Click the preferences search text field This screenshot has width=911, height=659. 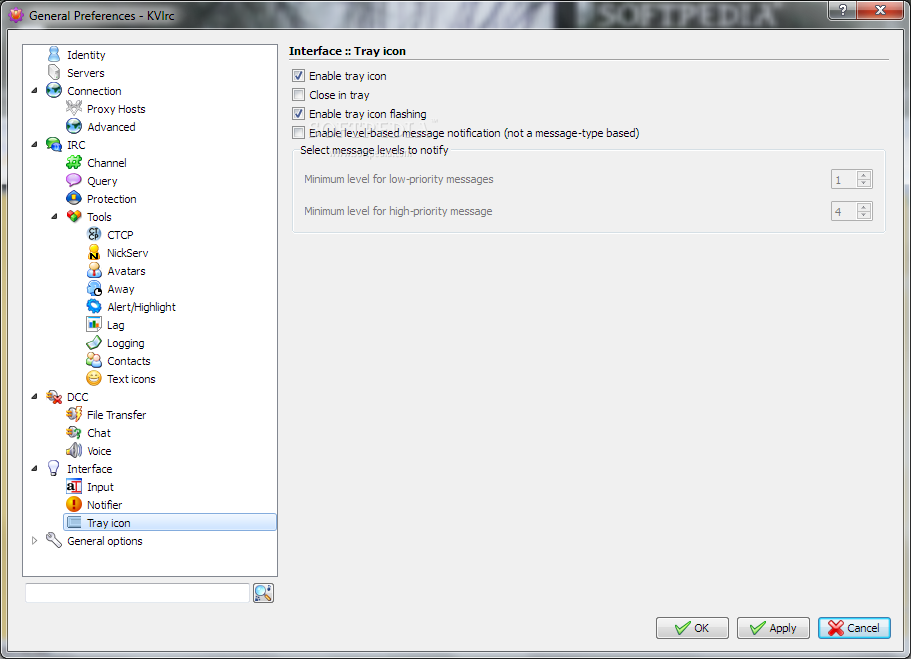tap(138, 593)
